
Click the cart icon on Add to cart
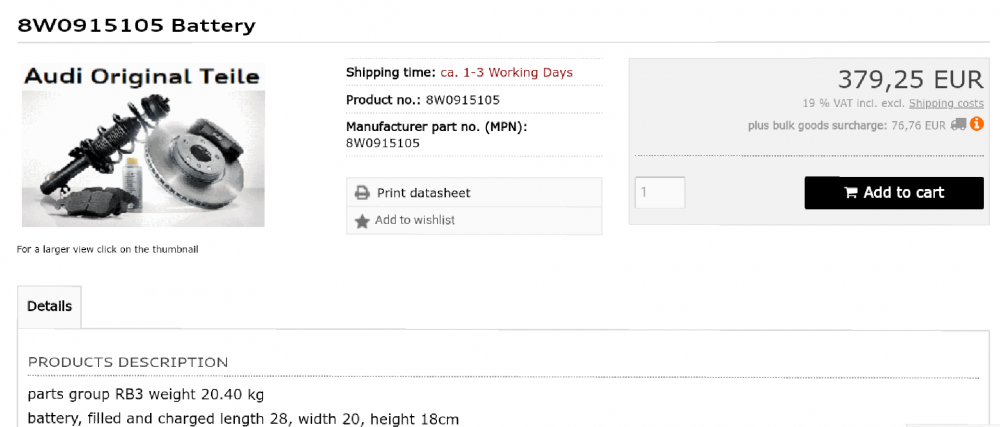pos(850,192)
